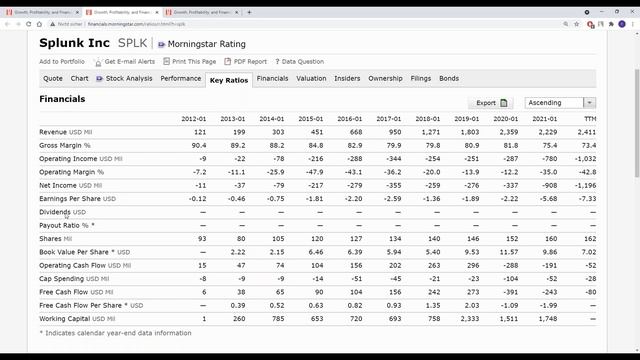The image size is (640, 360).
Task: Click the page vertical scrollbar thumb
Action: [x=637, y=122]
